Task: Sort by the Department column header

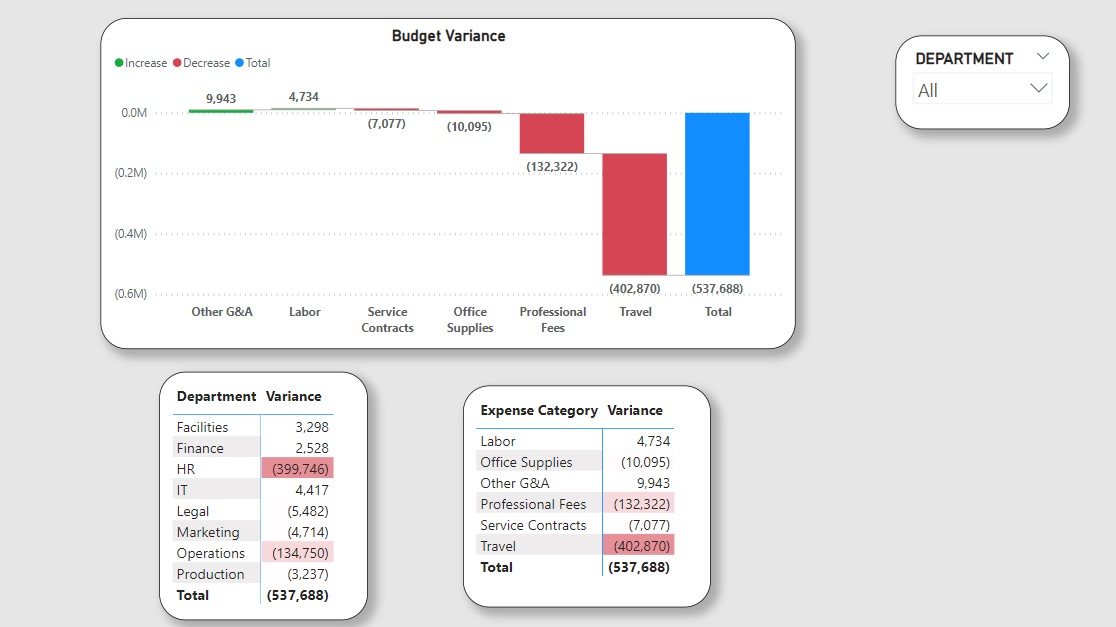Action: pos(216,396)
